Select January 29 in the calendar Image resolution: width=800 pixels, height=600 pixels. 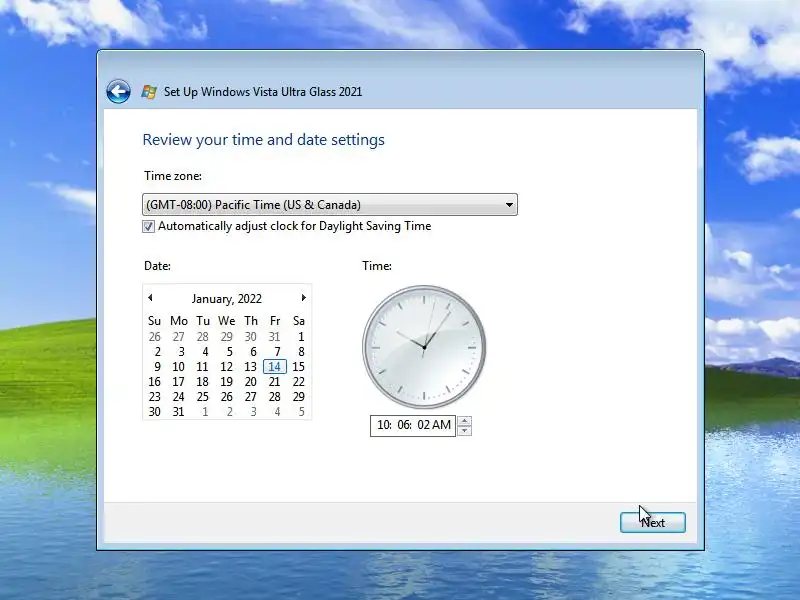pyautogui.click(x=298, y=396)
